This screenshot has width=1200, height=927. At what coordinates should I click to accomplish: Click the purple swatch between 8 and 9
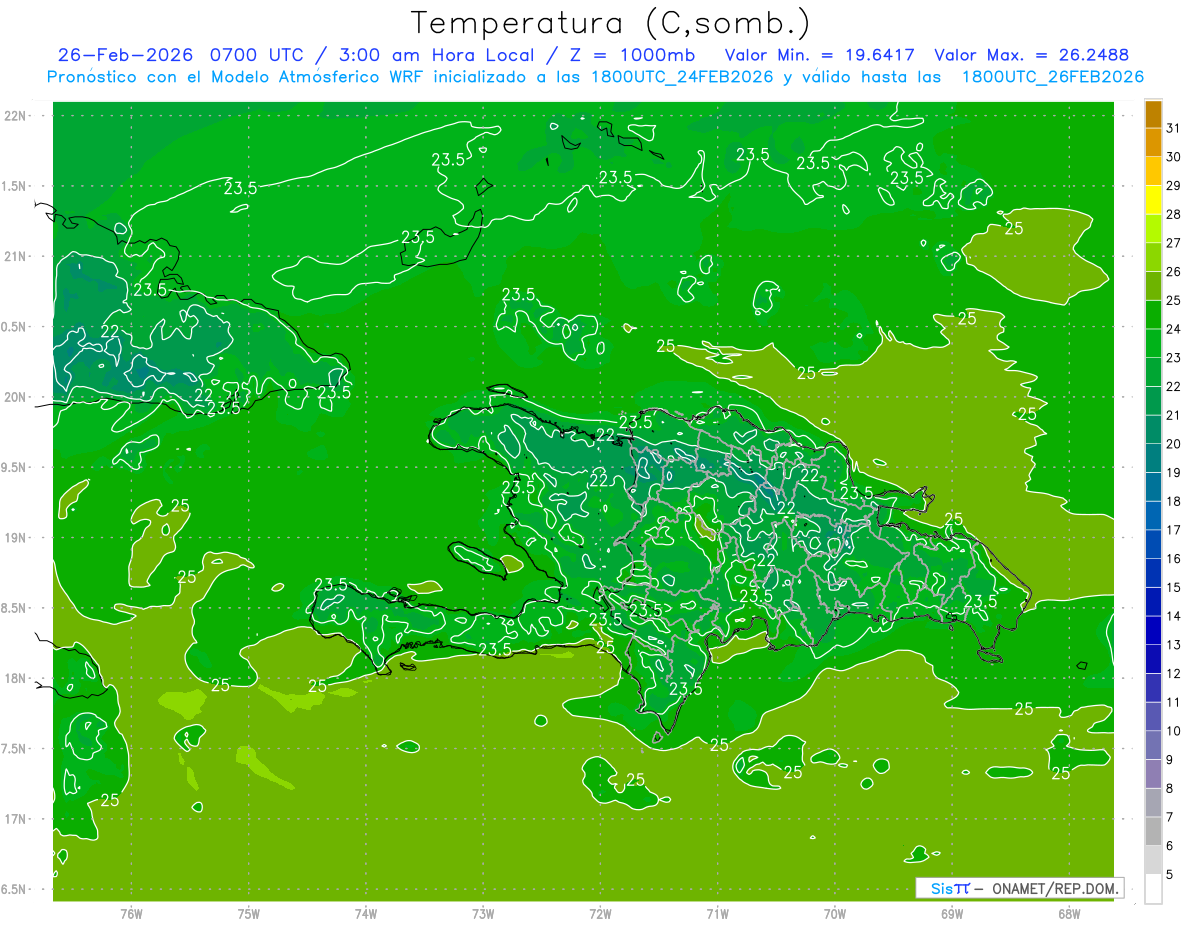[1153, 774]
